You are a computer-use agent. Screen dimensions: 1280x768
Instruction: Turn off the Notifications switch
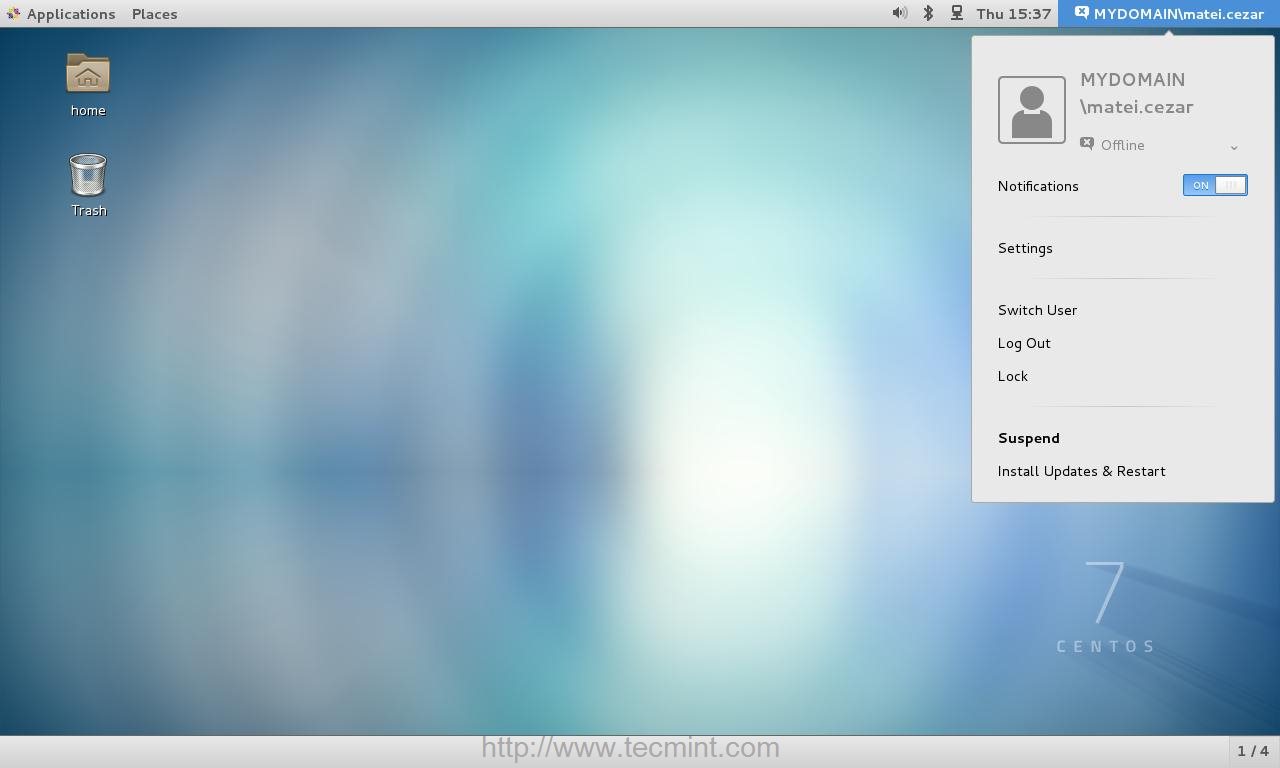coord(1215,185)
